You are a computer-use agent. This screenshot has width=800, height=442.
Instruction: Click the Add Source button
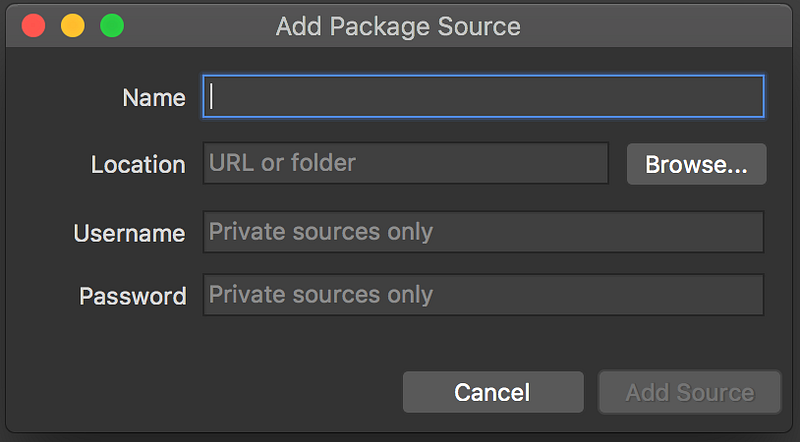(x=689, y=393)
